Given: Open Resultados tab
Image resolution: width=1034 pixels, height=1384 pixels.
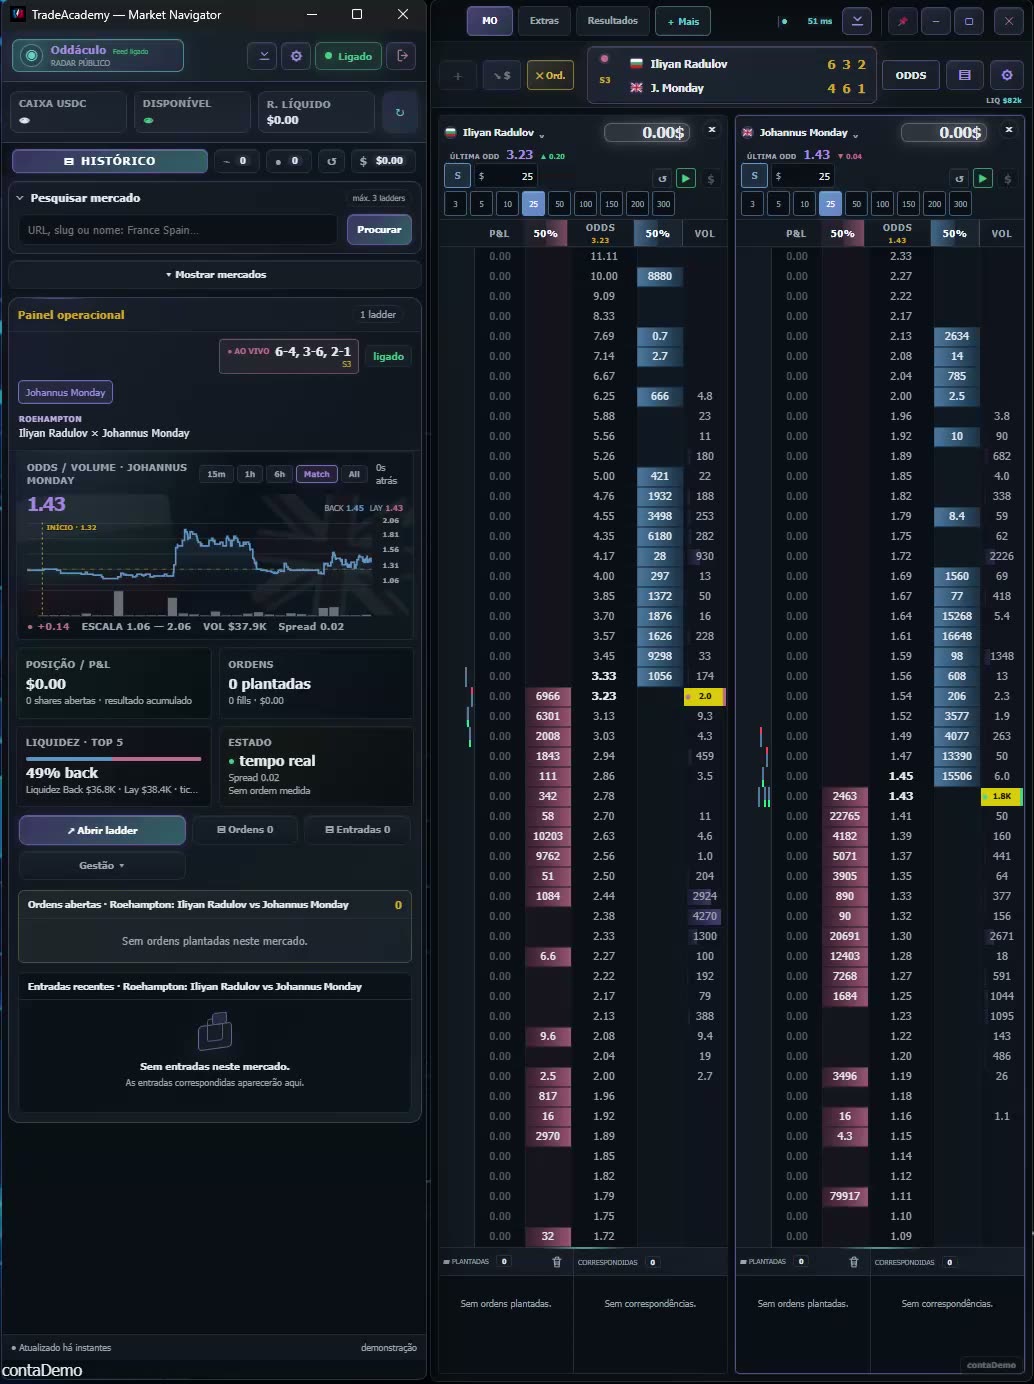Looking at the screenshot, I should tap(612, 21).
